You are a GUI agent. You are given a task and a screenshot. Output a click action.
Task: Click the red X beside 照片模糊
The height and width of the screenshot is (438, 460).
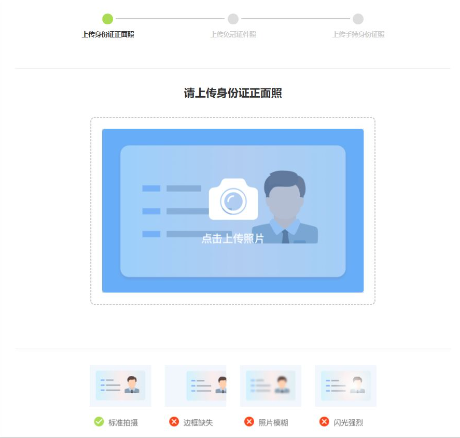click(x=249, y=422)
